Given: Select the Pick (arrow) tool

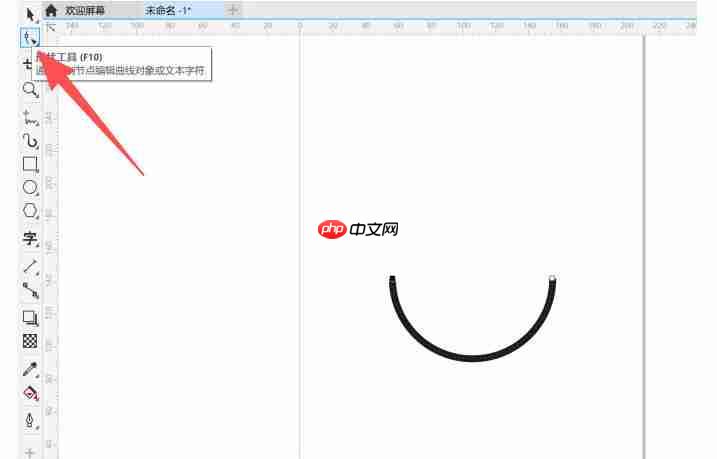Looking at the screenshot, I should [x=30, y=15].
